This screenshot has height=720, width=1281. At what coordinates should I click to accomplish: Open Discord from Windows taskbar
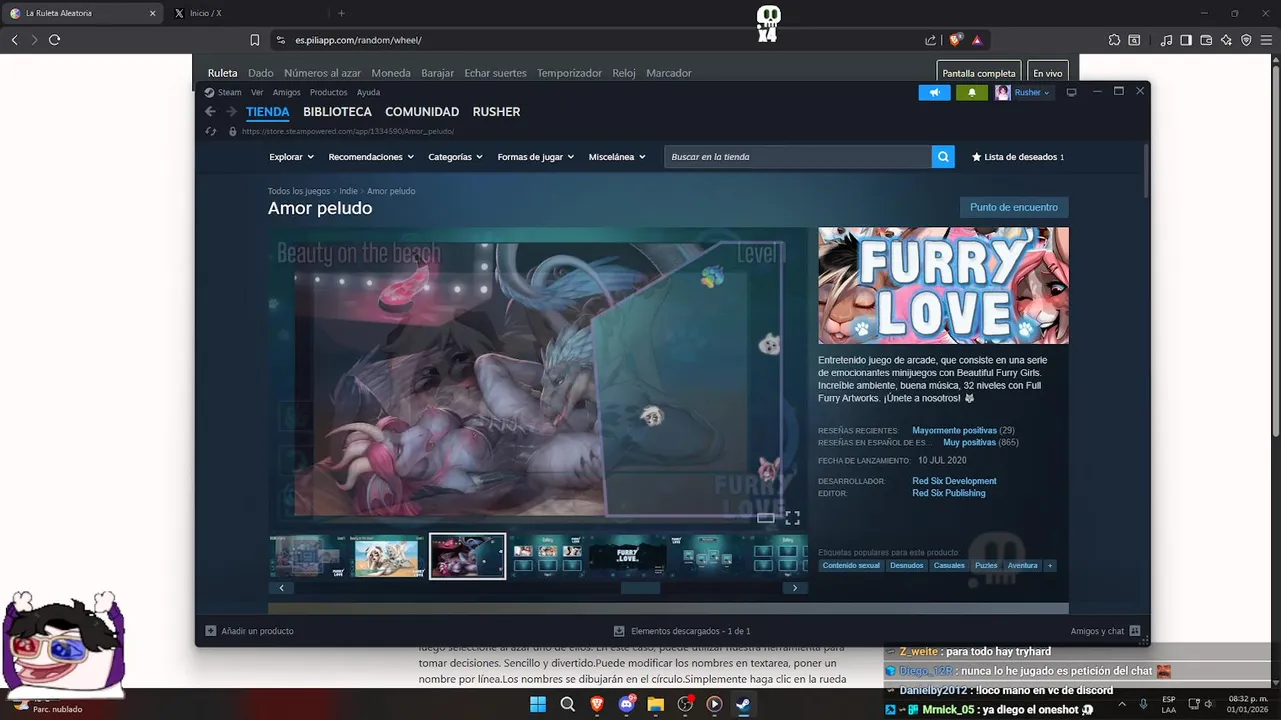[x=626, y=704]
